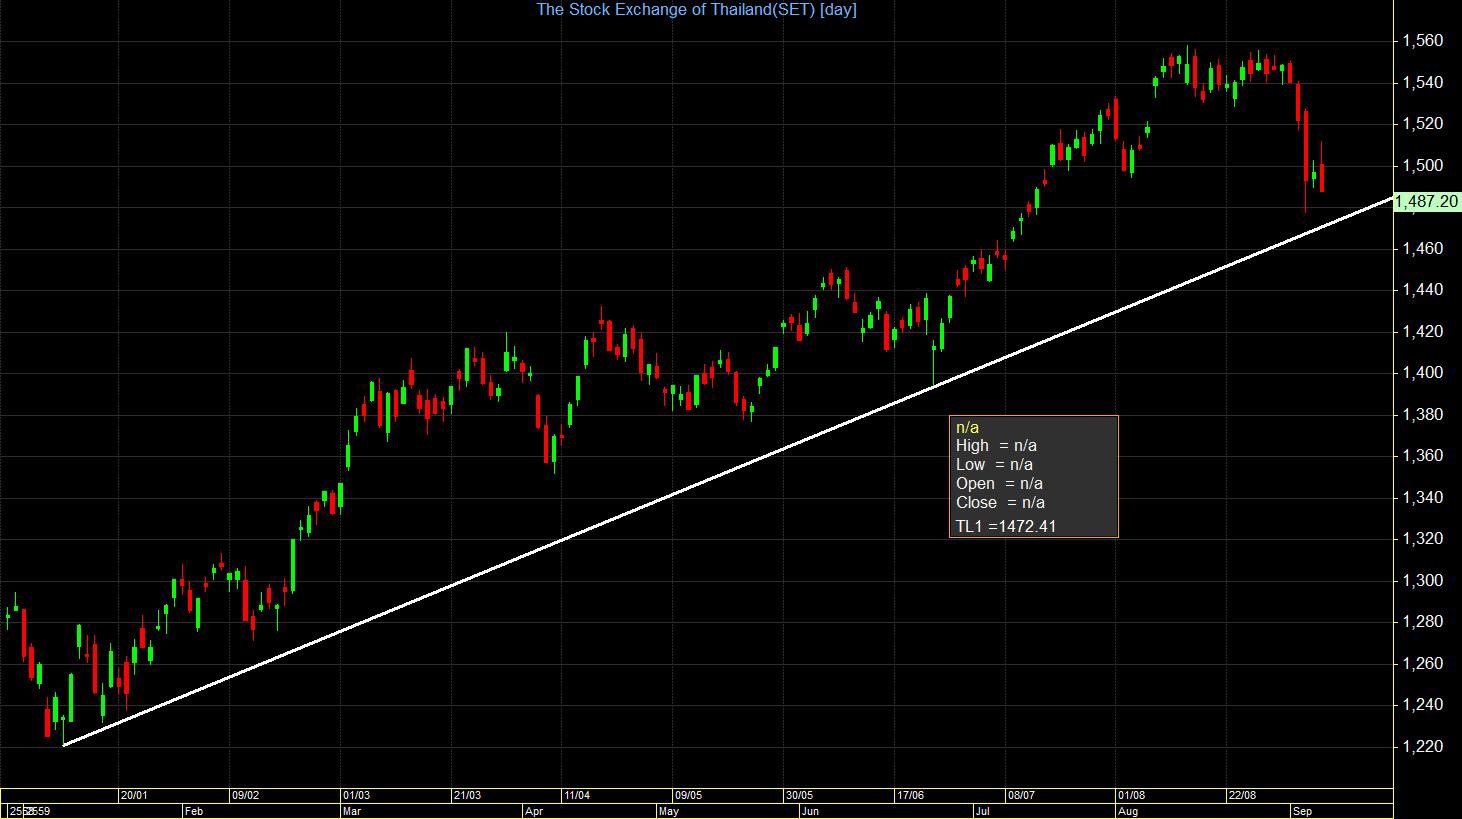
Task: Click the highlighted 1,487.20 price tag
Action: pos(1428,202)
